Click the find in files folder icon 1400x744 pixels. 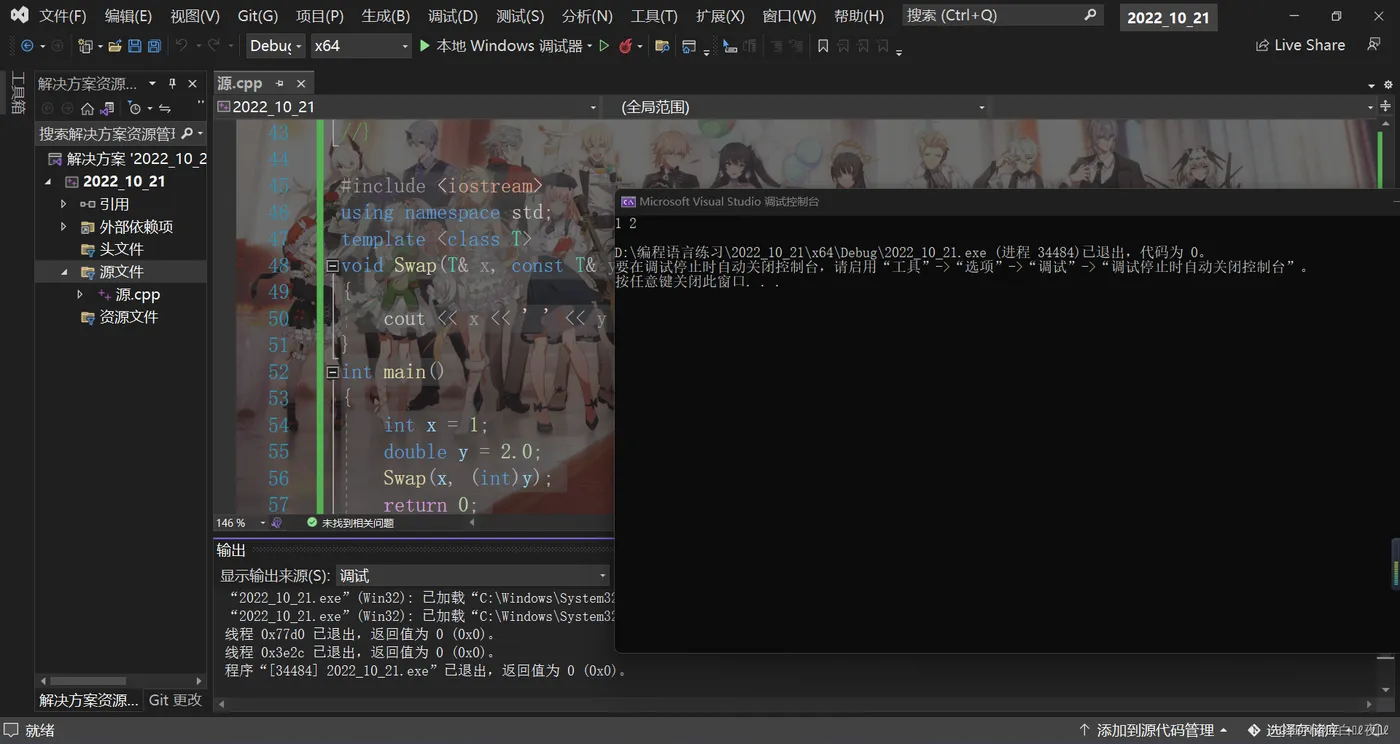click(x=661, y=46)
